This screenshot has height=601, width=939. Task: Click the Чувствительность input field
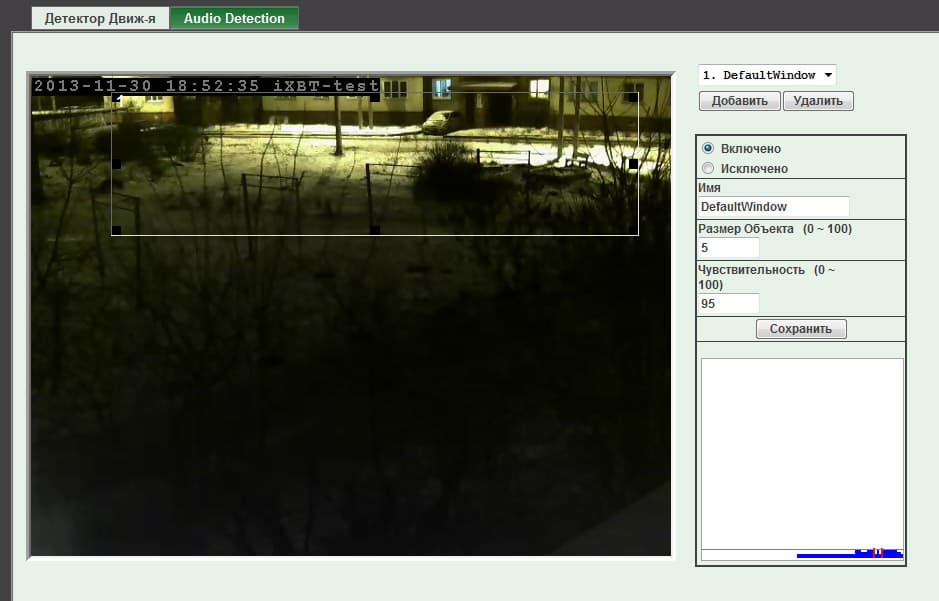729,303
